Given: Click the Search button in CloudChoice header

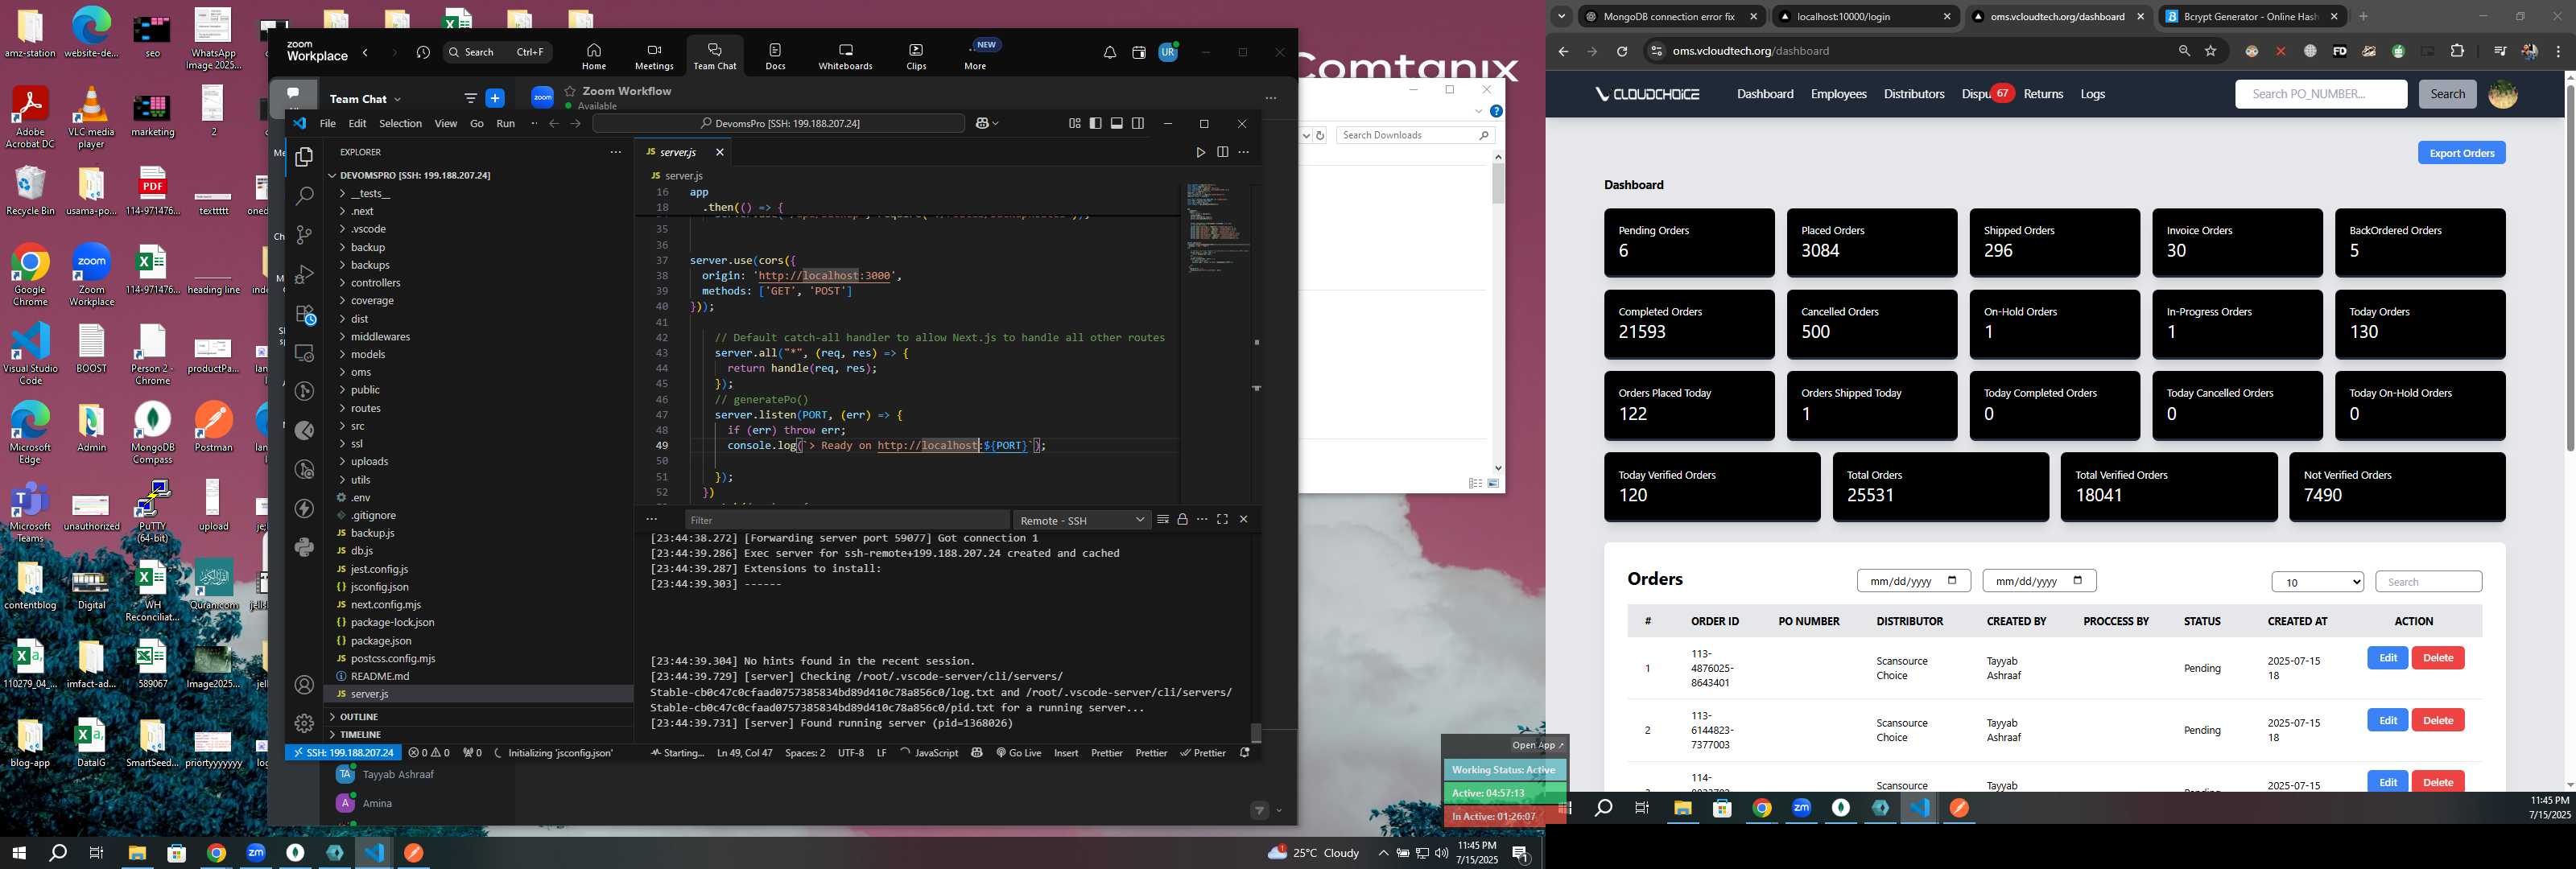Looking at the screenshot, I should coord(2447,94).
